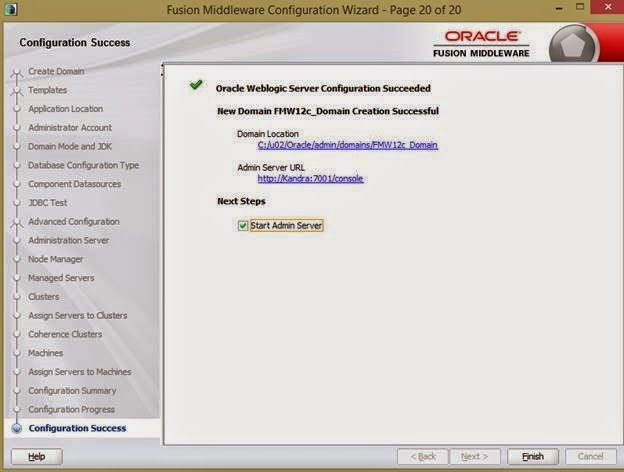Select the Templates wizard step

pos(47,90)
